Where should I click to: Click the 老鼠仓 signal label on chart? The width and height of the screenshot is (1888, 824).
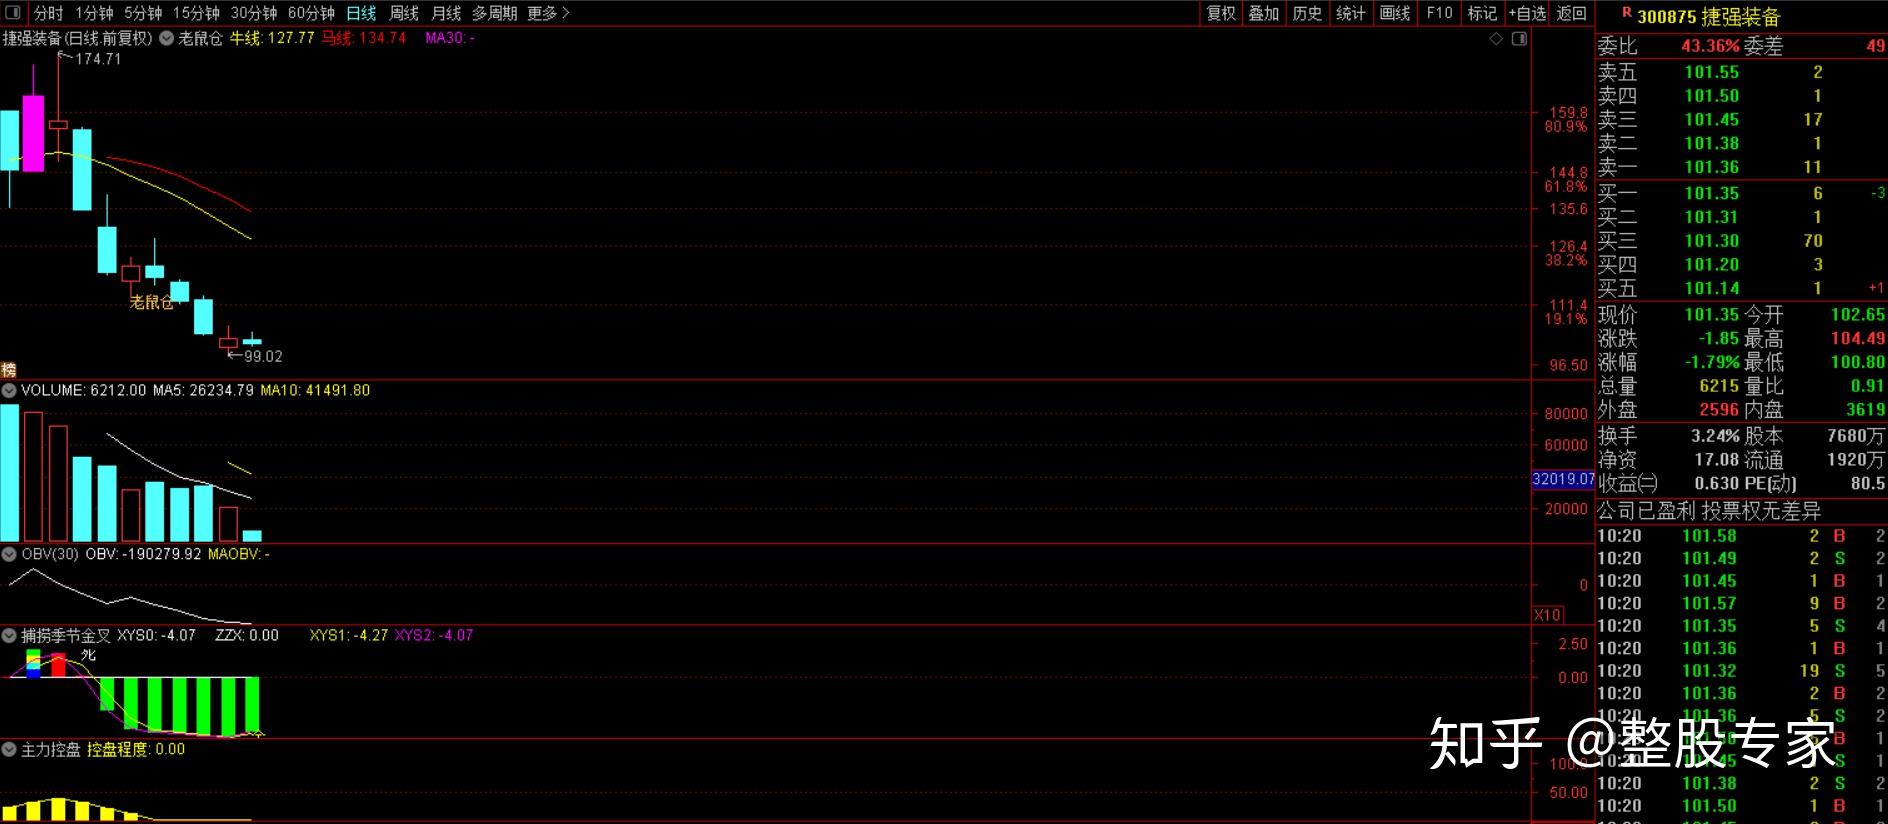tap(151, 302)
